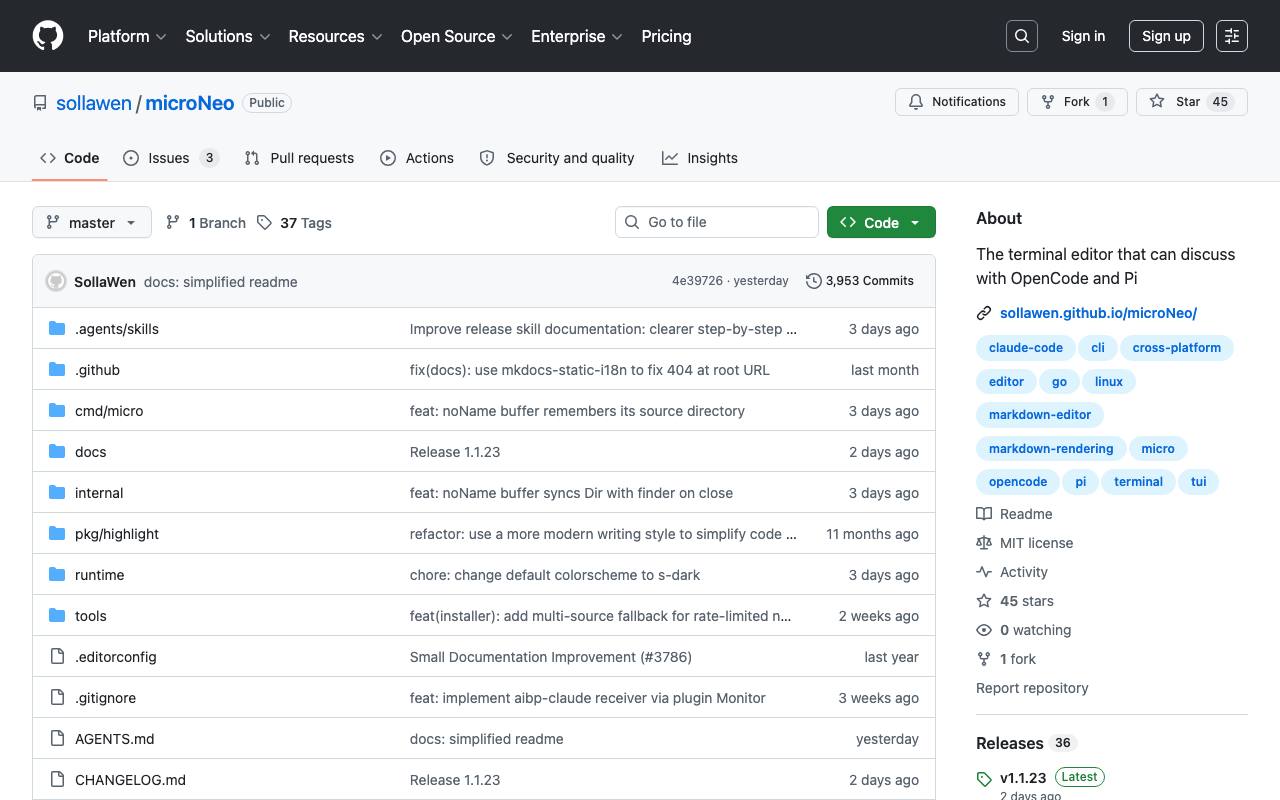Image resolution: width=1280 pixels, height=800 pixels.
Task: Click the pulse icon next to Activity
Action: coord(984,572)
